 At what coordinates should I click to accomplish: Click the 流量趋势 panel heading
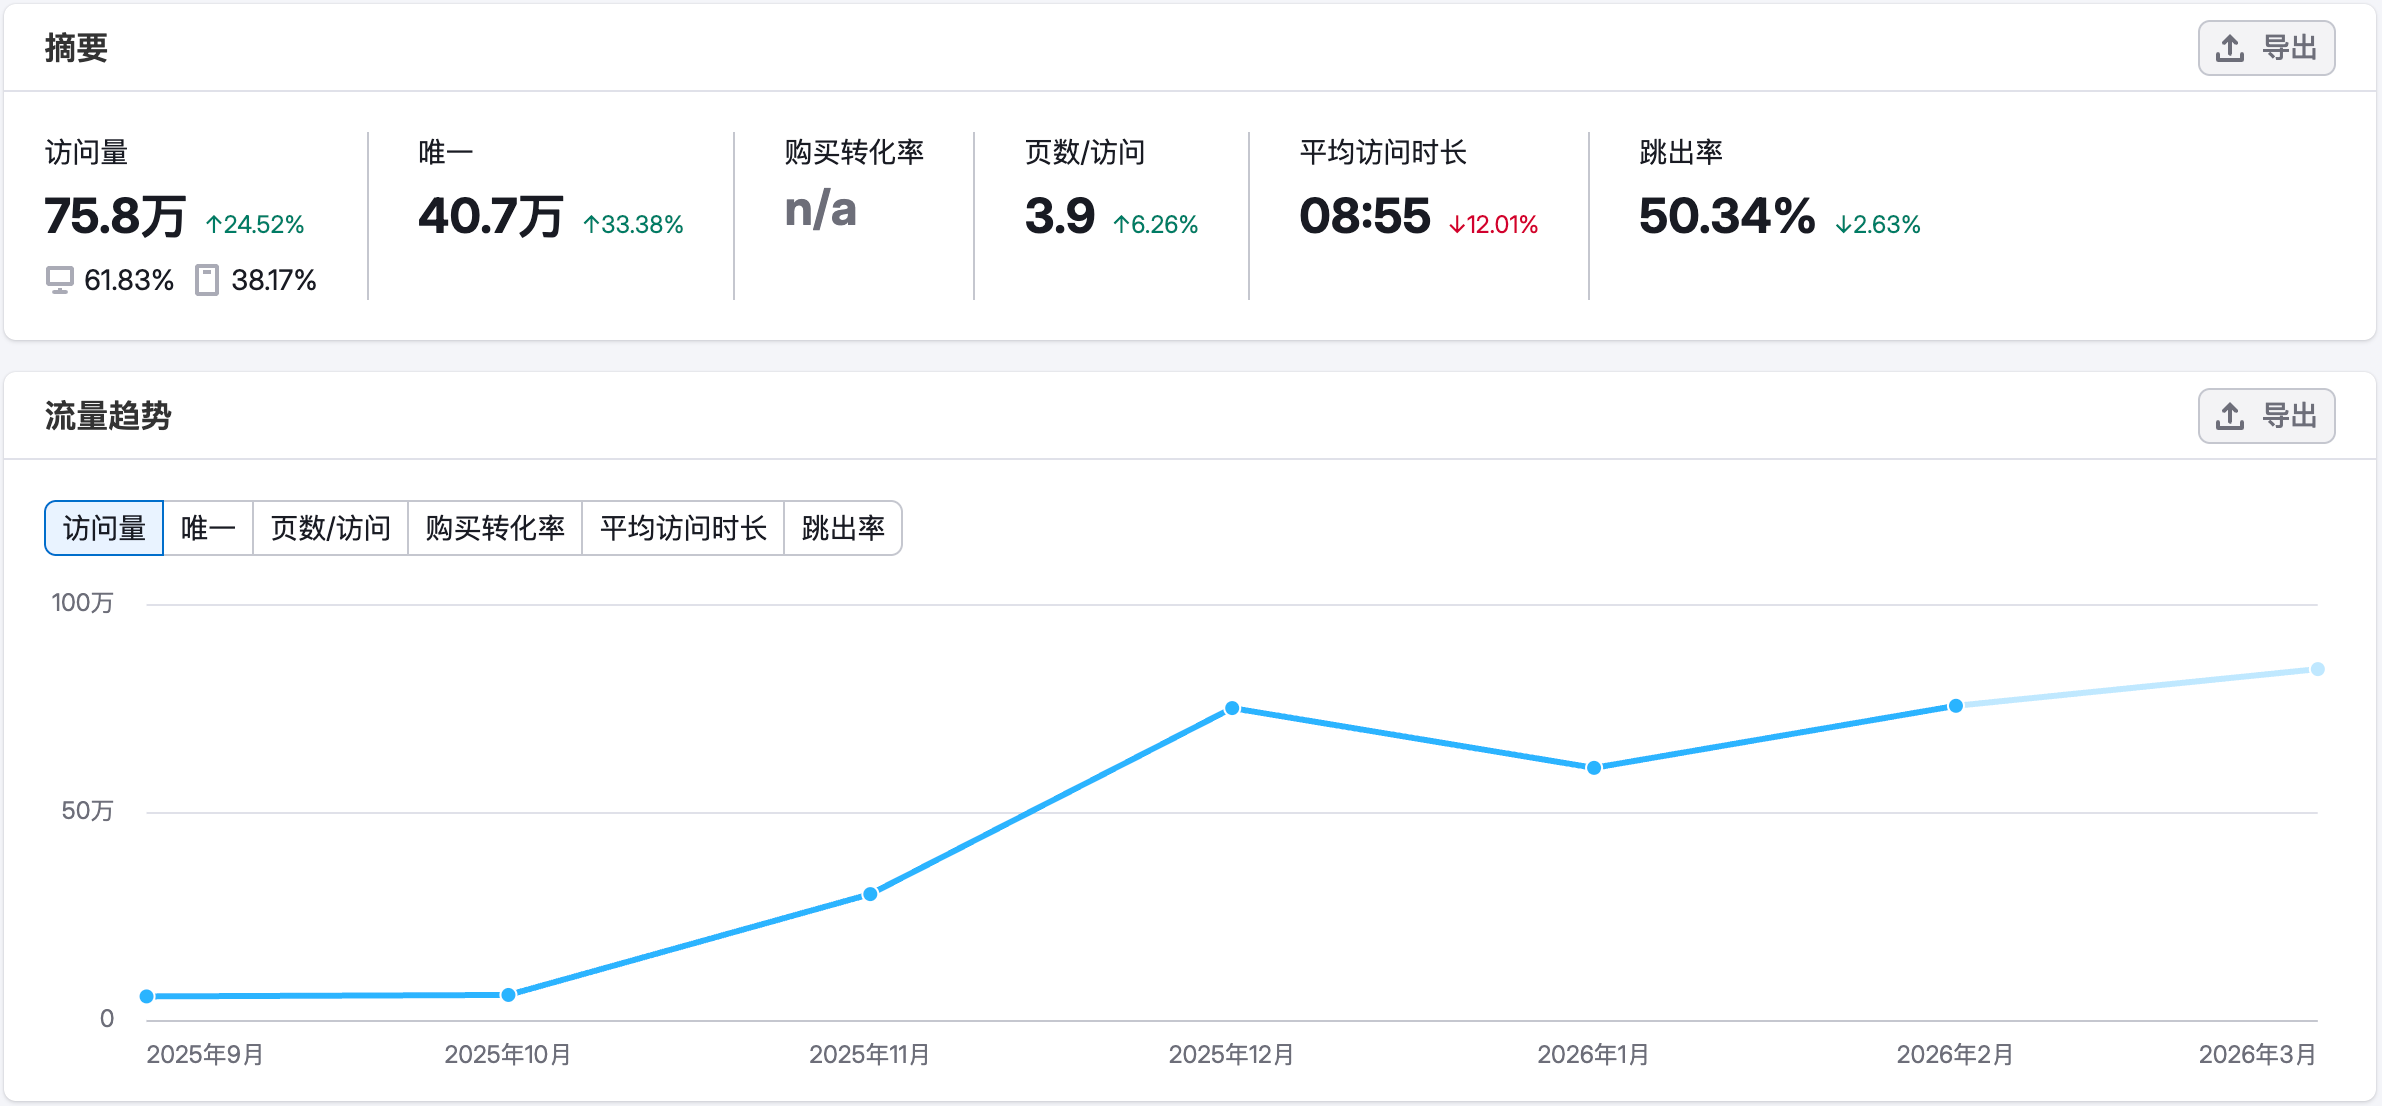108,416
